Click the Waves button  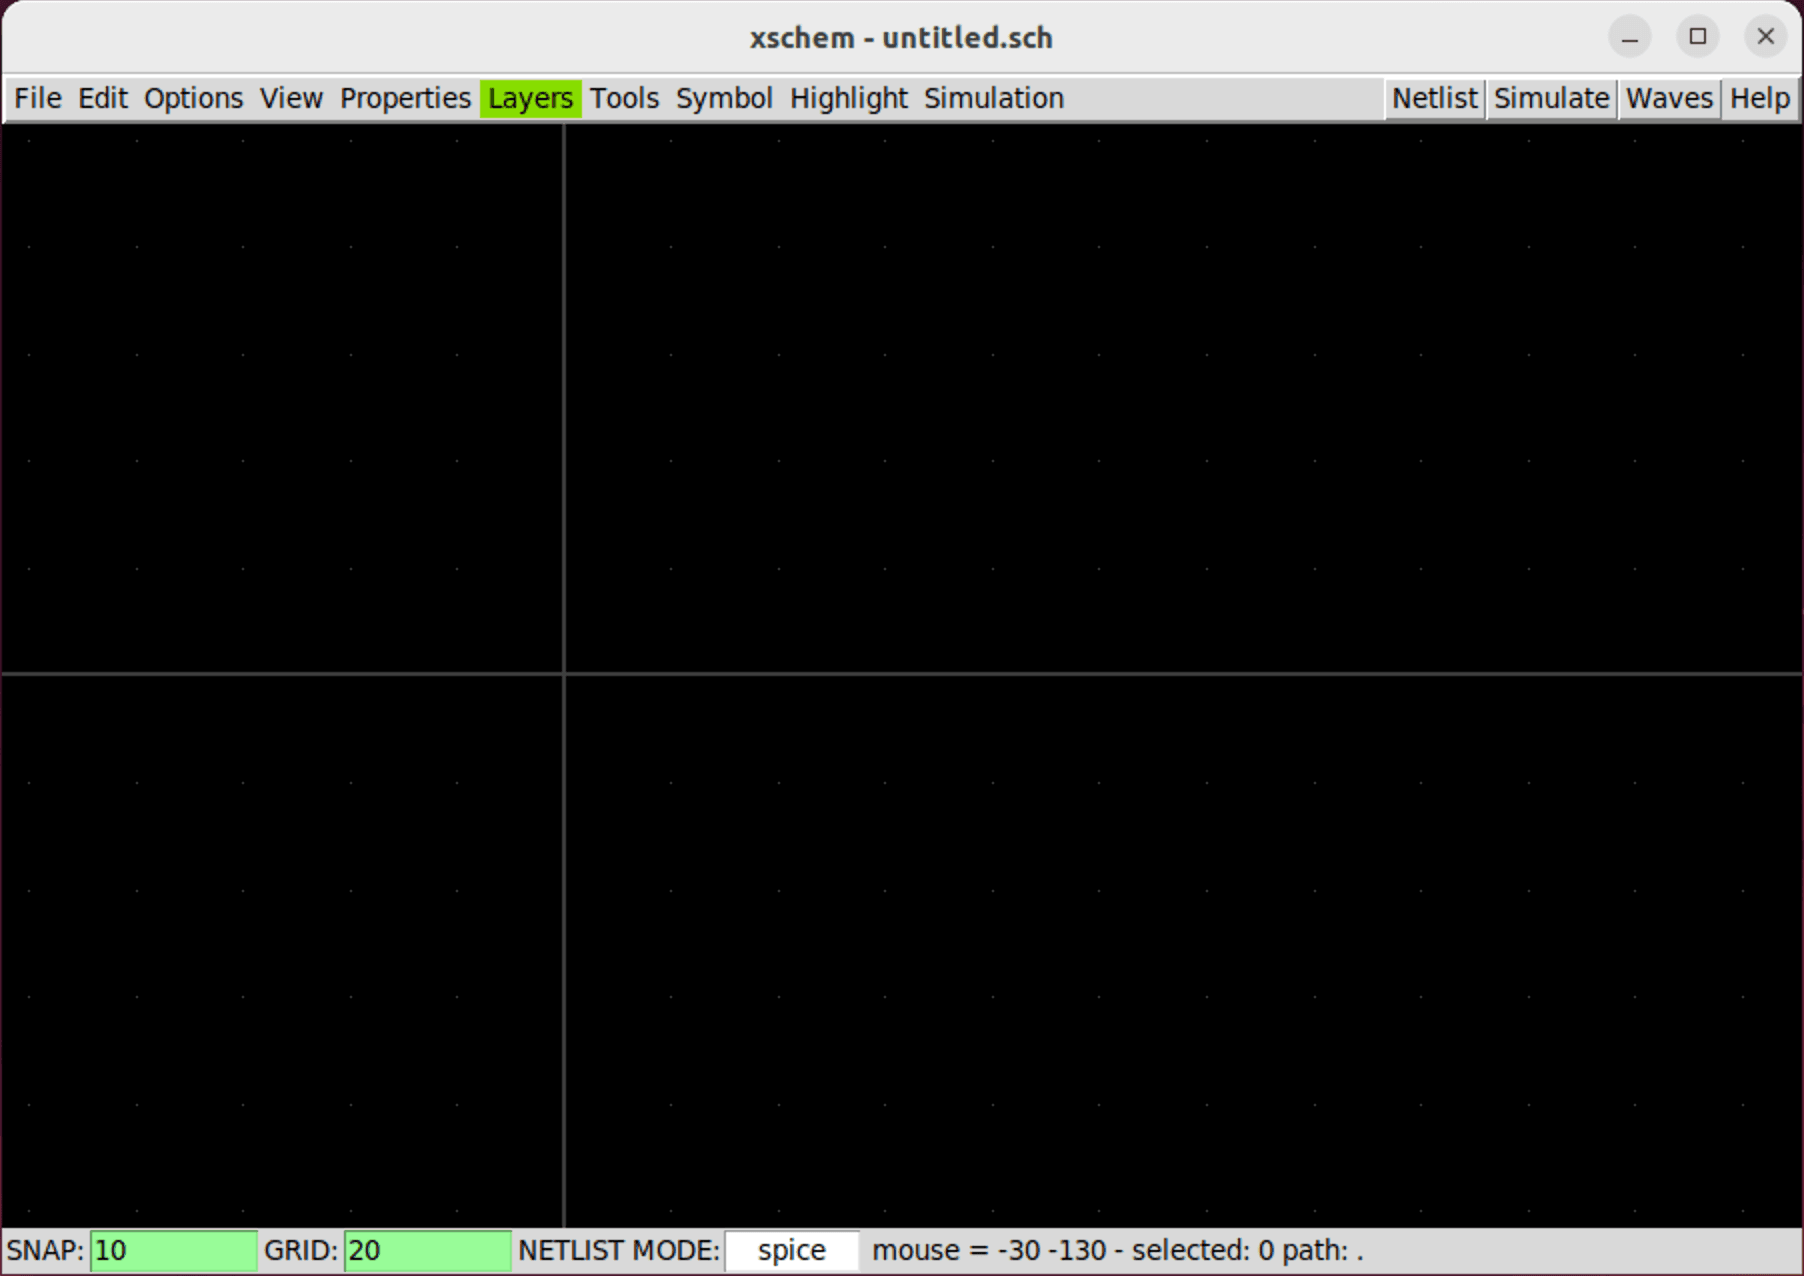tap(1668, 99)
